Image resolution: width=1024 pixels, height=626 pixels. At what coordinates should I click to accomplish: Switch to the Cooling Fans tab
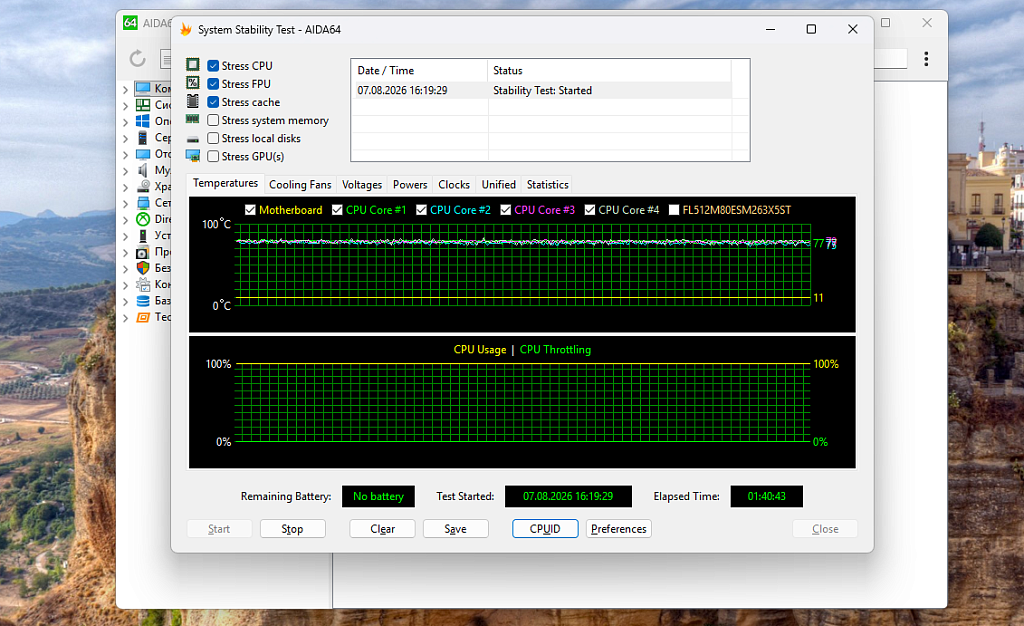pyautogui.click(x=300, y=185)
